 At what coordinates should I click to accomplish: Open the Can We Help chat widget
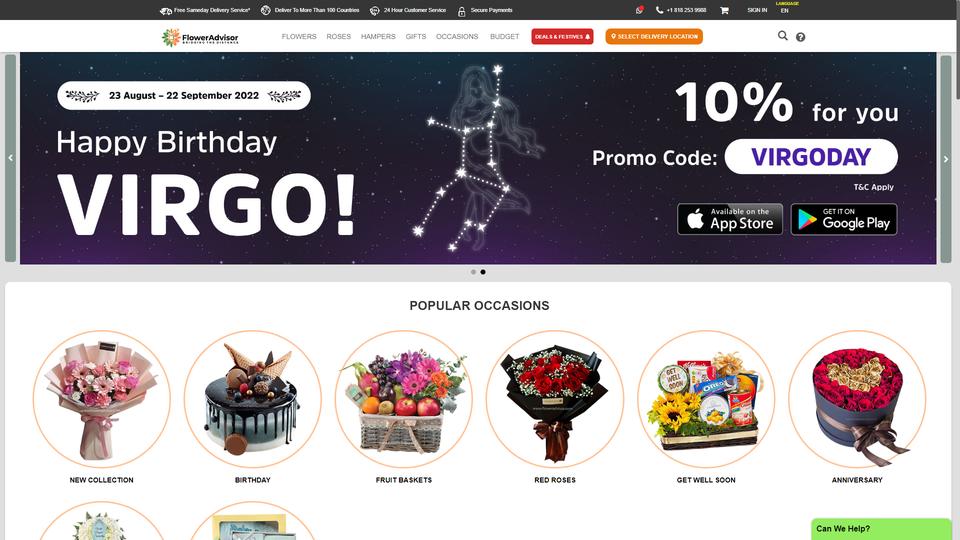click(x=881, y=529)
